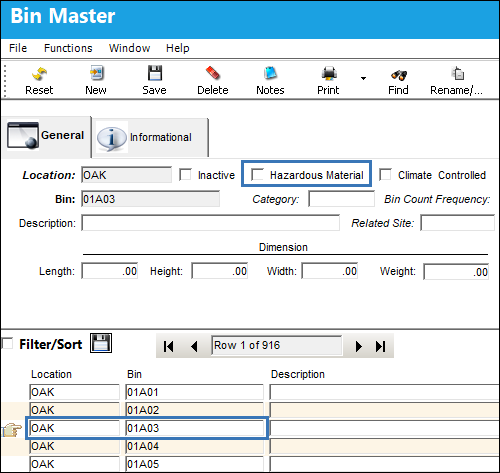500x473 pixels.
Task: Click Location cell in the 01A04 row
Action: (x=74, y=446)
